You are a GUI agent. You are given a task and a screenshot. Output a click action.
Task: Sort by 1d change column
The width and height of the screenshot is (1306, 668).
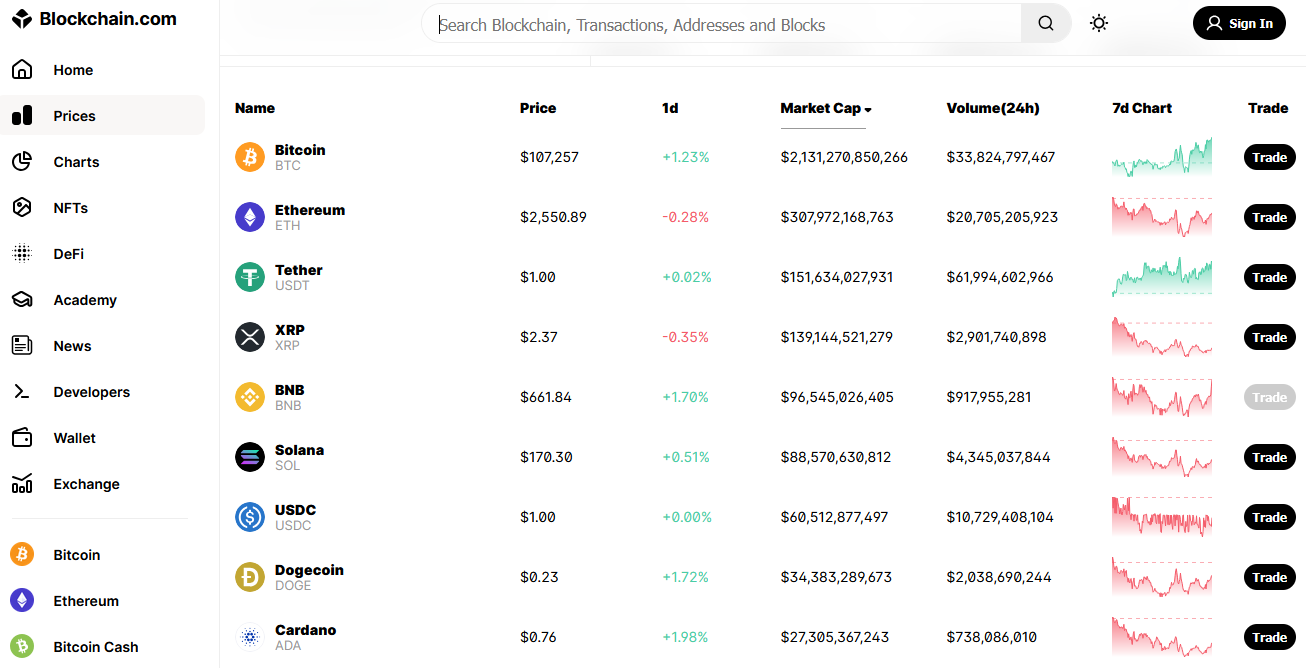click(x=670, y=108)
